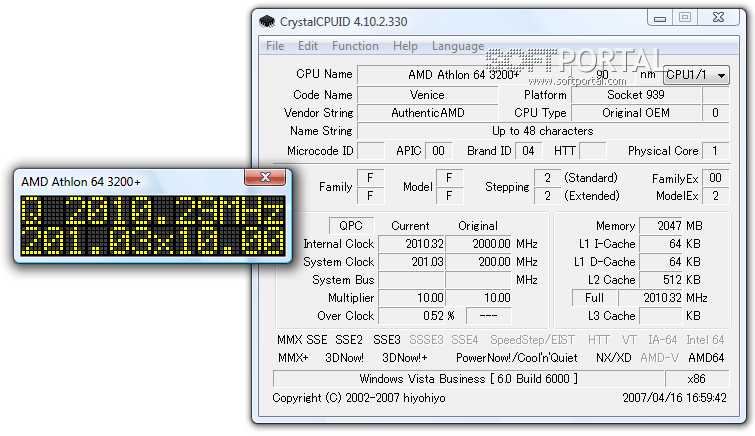Click the current Internal Clock value 2010.32
The image size is (755, 436).
[x=411, y=244]
